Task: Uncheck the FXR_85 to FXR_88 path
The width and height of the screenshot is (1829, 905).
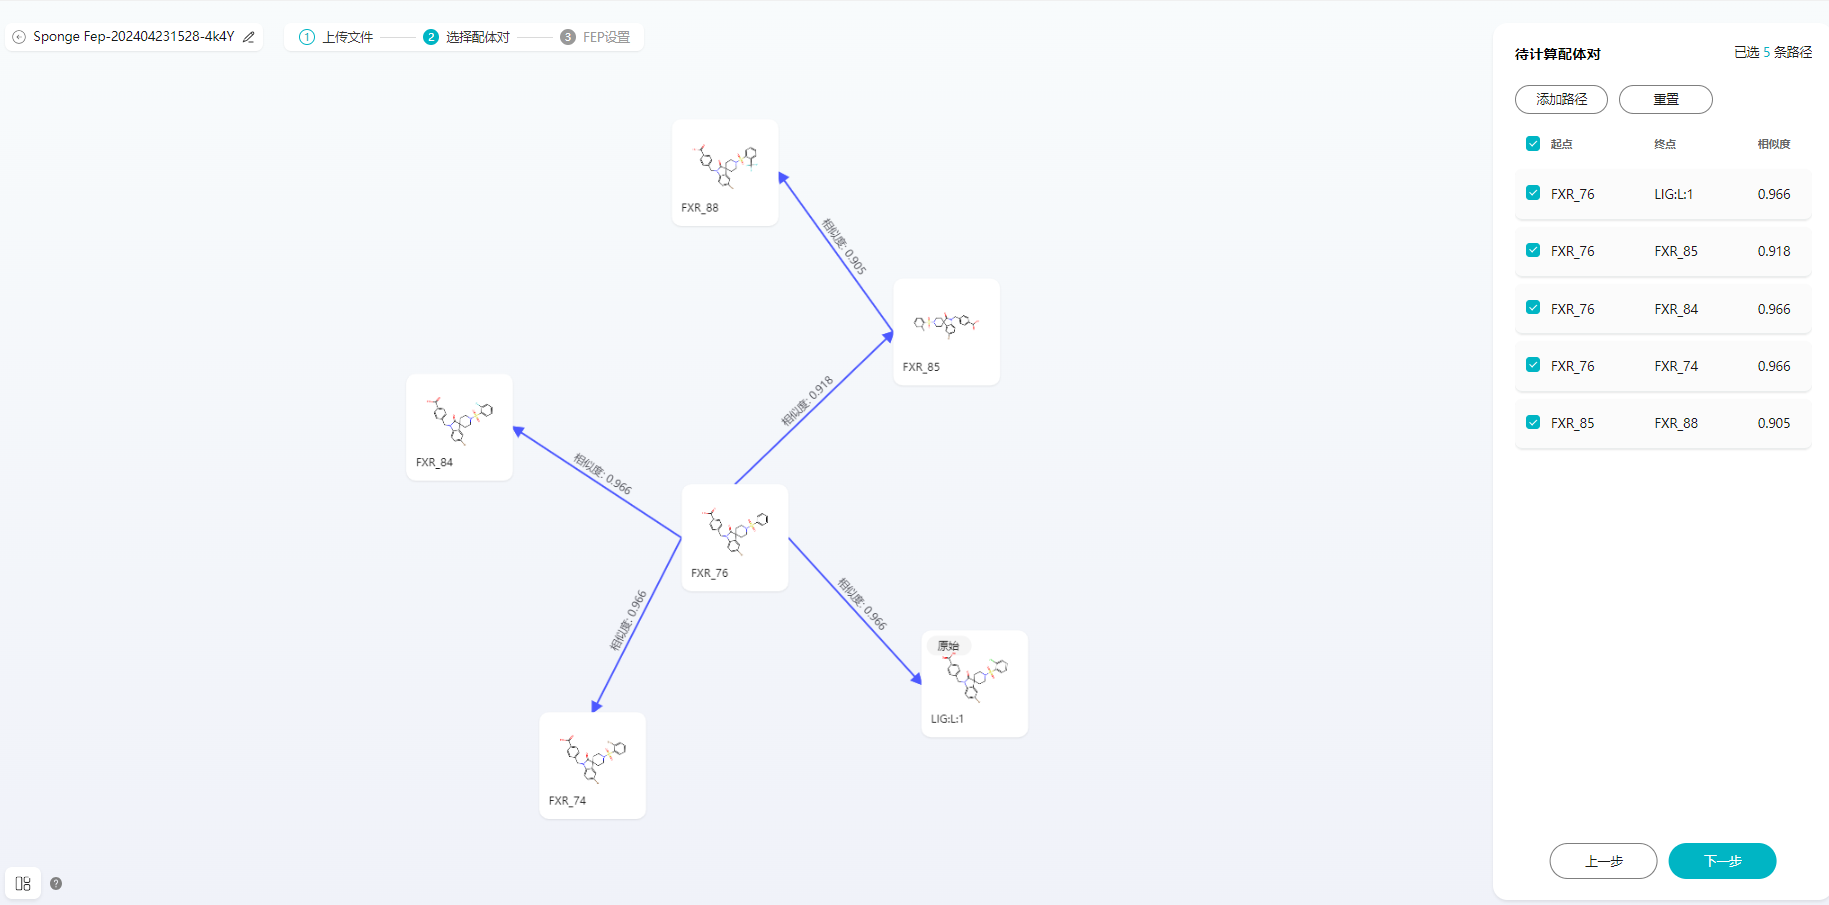Action: [x=1532, y=422]
